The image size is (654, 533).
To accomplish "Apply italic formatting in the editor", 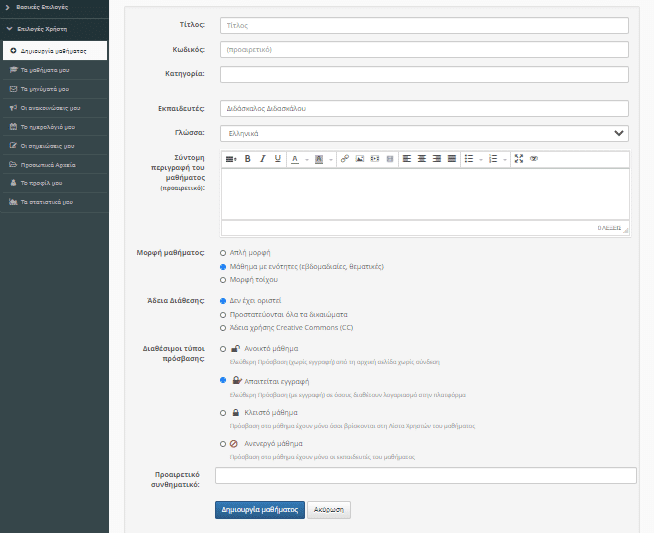I will pyautogui.click(x=263, y=159).
